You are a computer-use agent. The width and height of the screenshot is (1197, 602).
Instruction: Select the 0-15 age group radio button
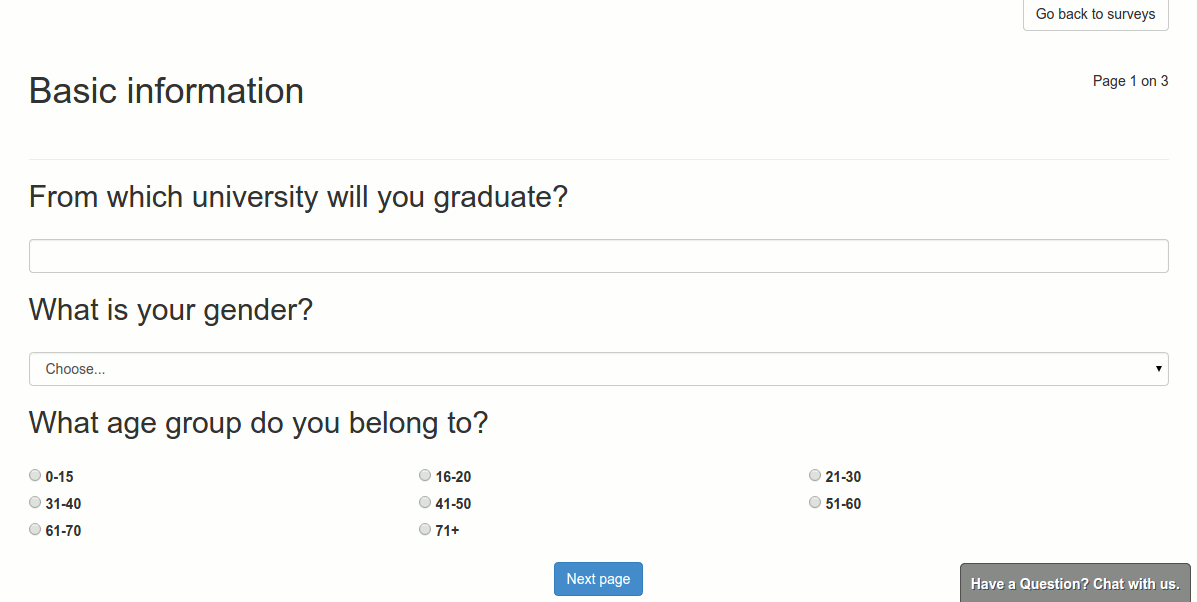point(35,476)
